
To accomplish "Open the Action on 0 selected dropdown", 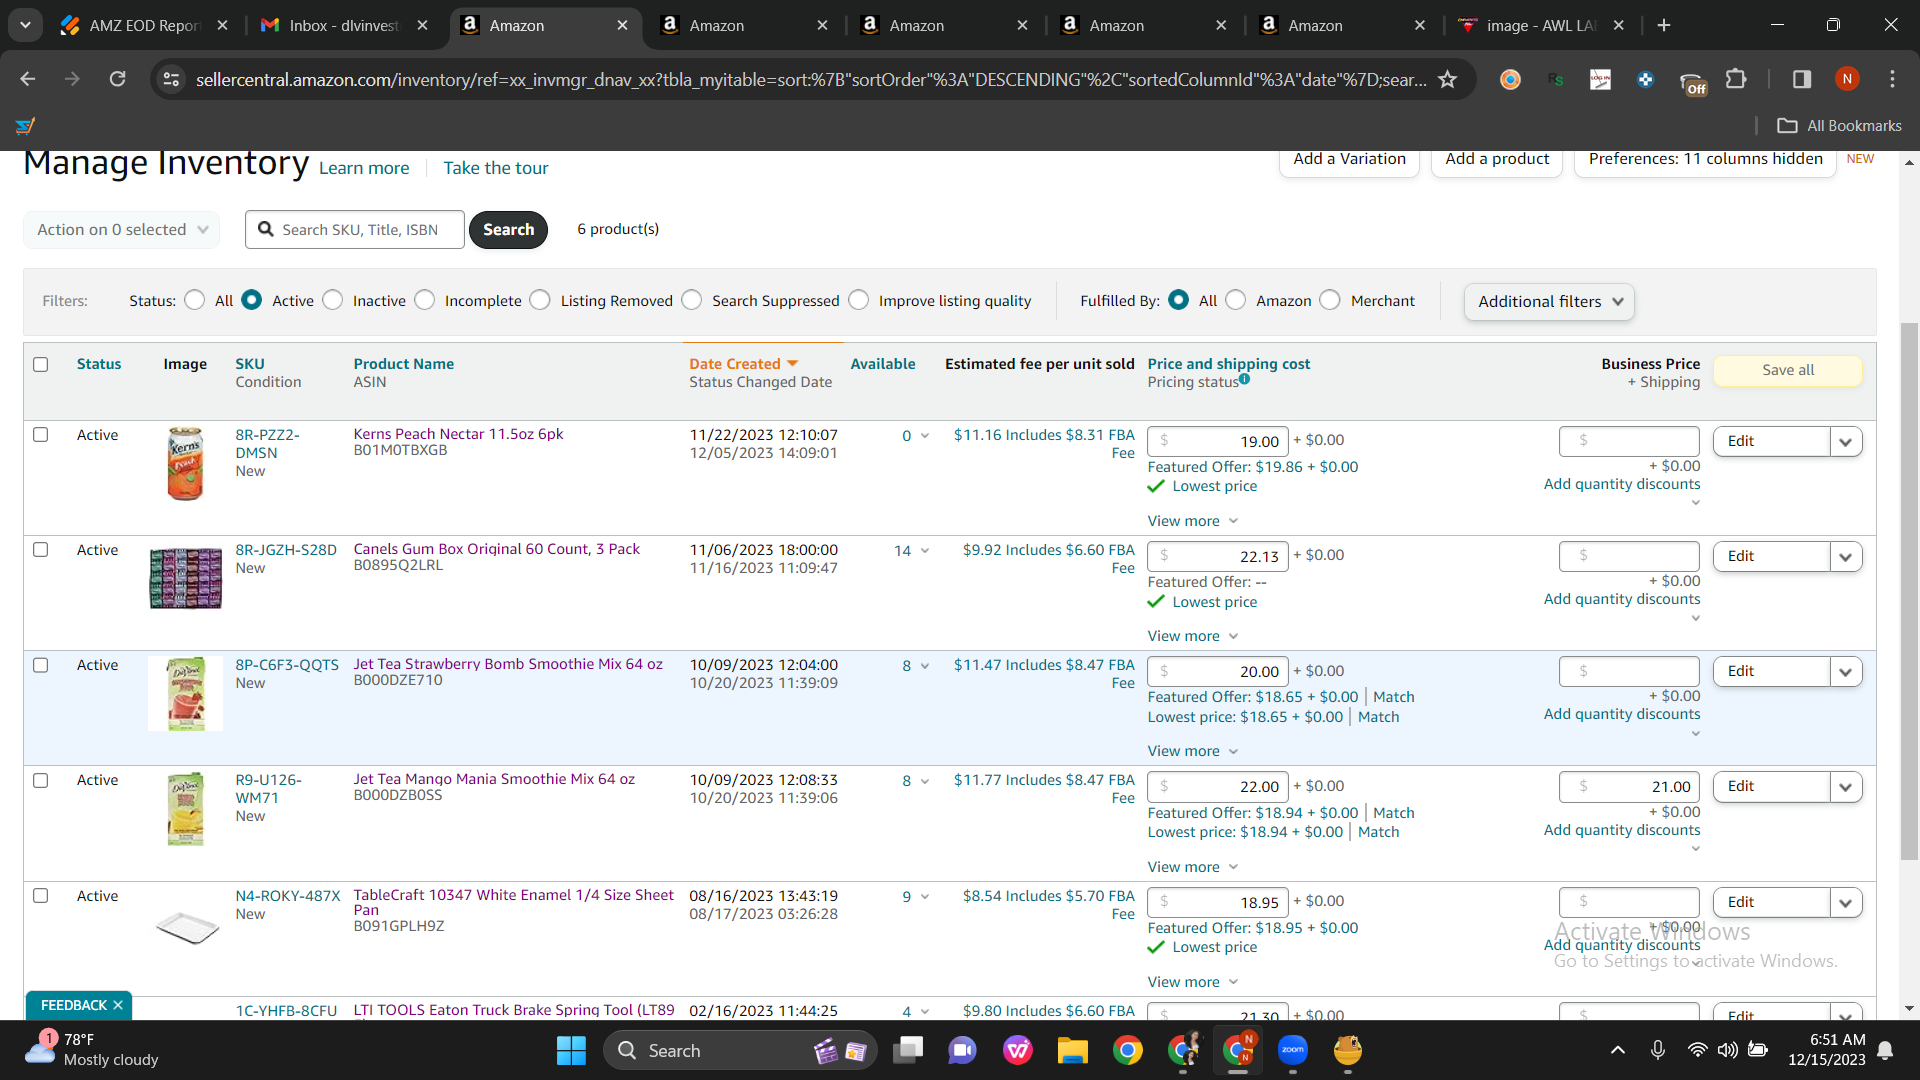I will pos(121,230).
